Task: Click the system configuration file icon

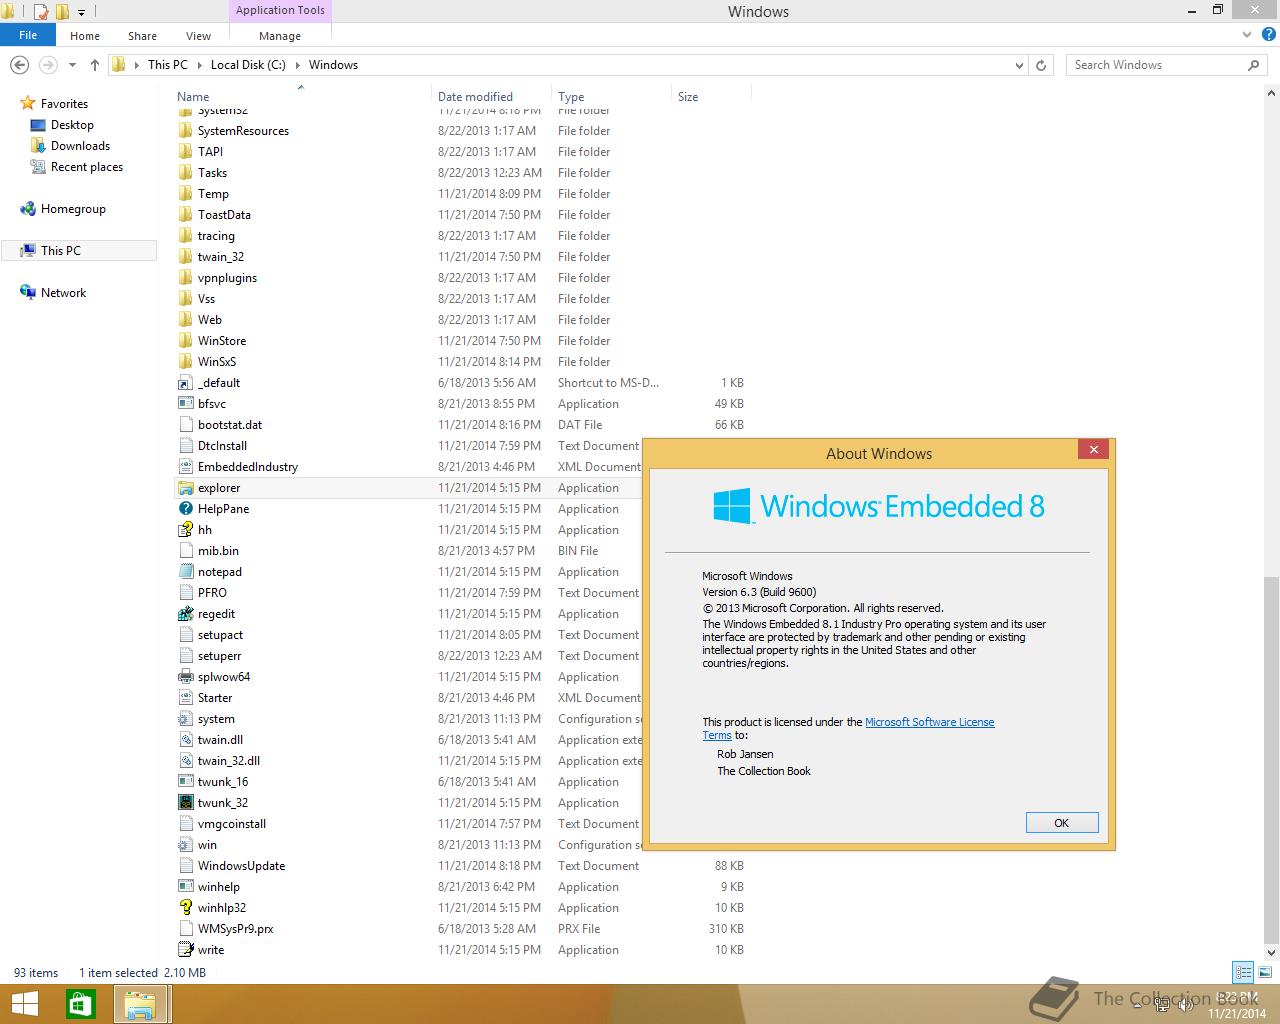Action: coord(185,719)
